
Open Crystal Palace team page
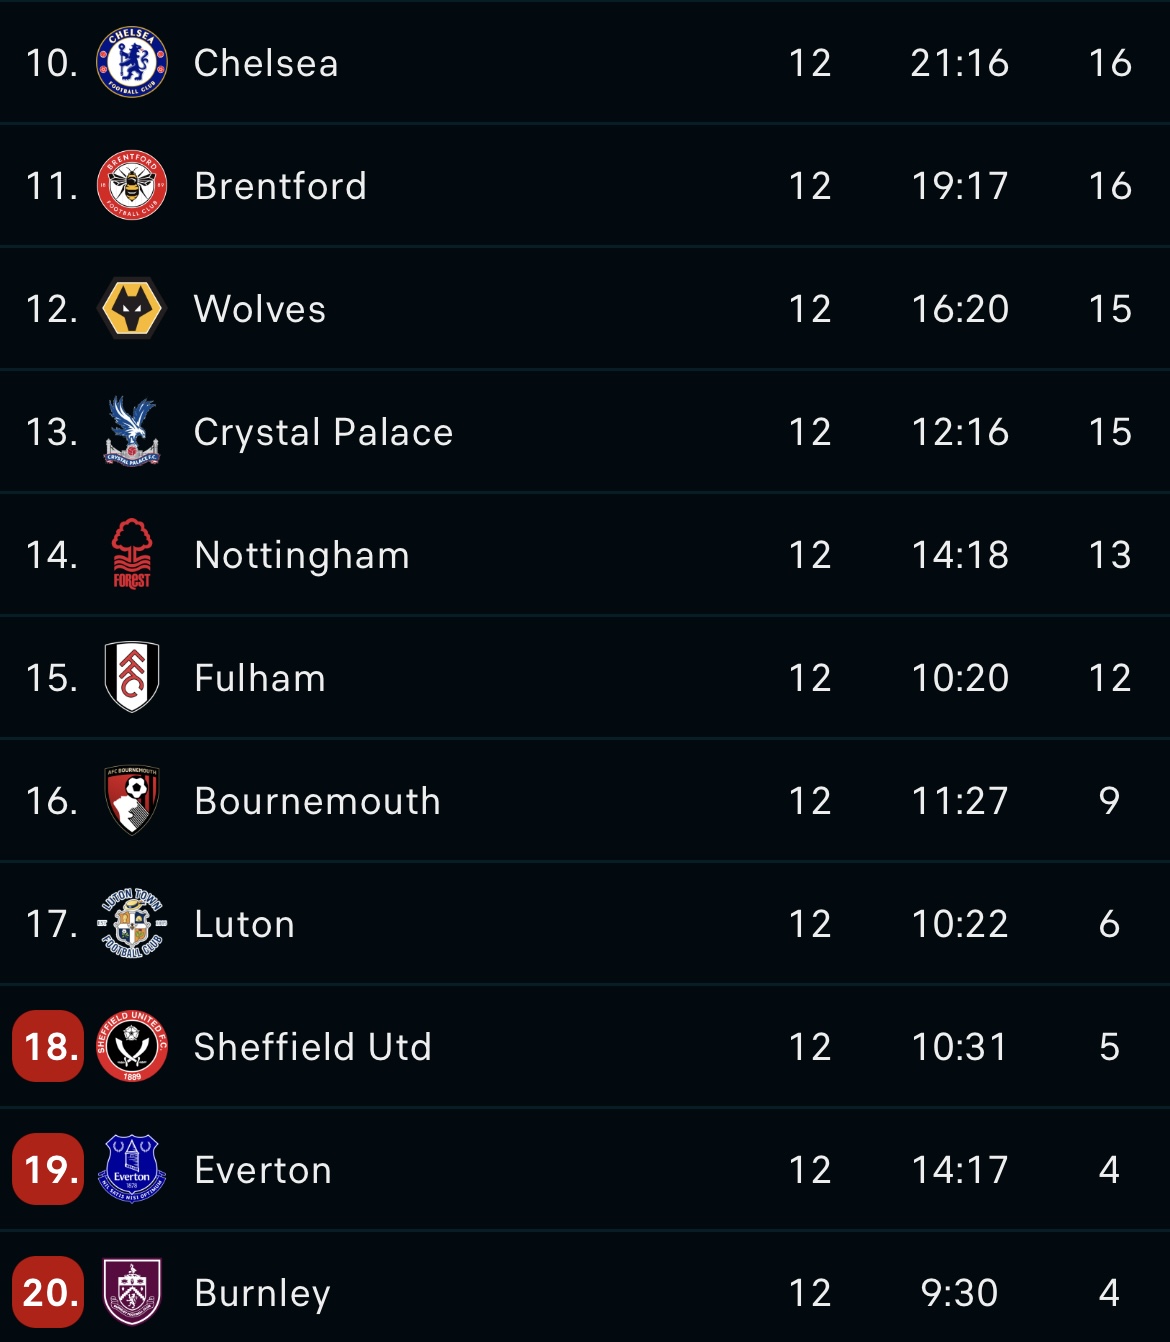point(323,433)
